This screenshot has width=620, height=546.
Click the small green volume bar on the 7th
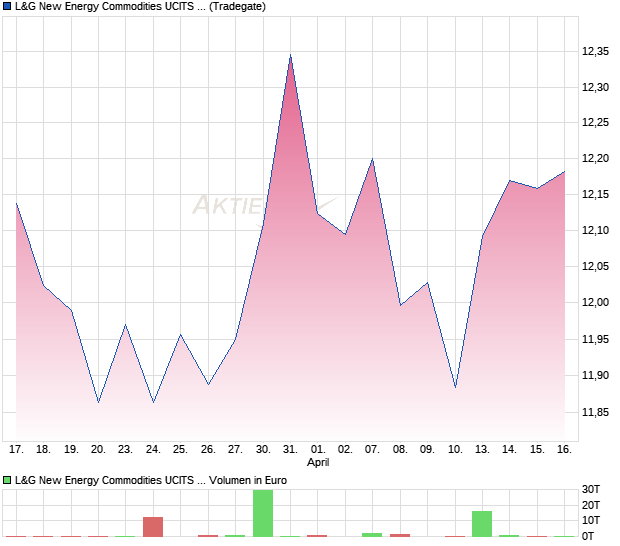point(372,535)
